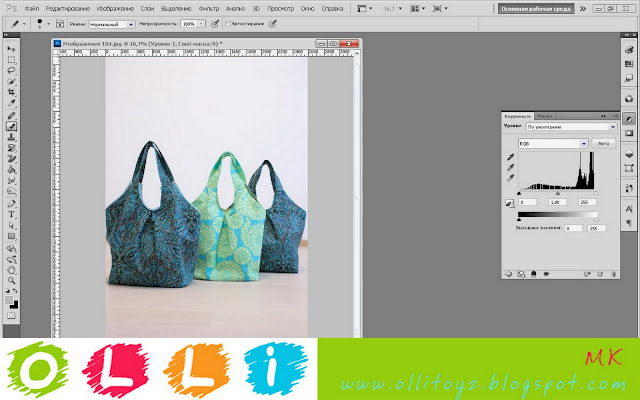
Task: Reset to default foreground and background colors
Action: coord(7,291)
